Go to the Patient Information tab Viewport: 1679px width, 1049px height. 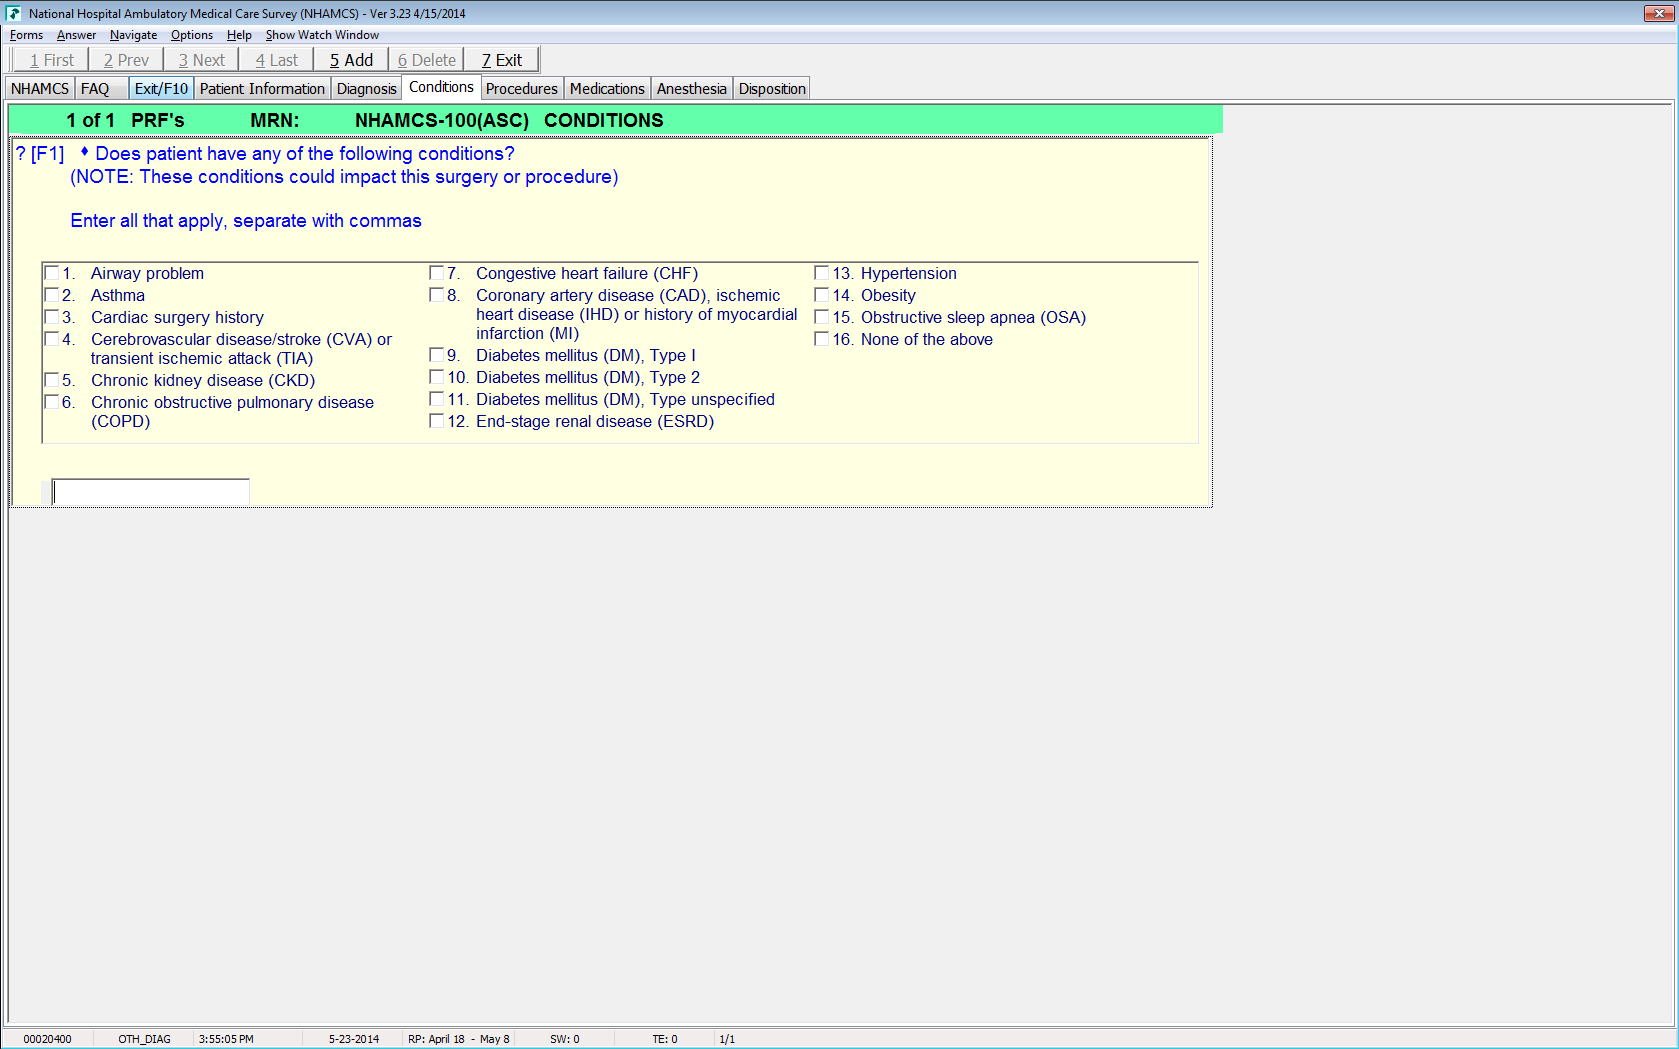[x=262, y=89]
